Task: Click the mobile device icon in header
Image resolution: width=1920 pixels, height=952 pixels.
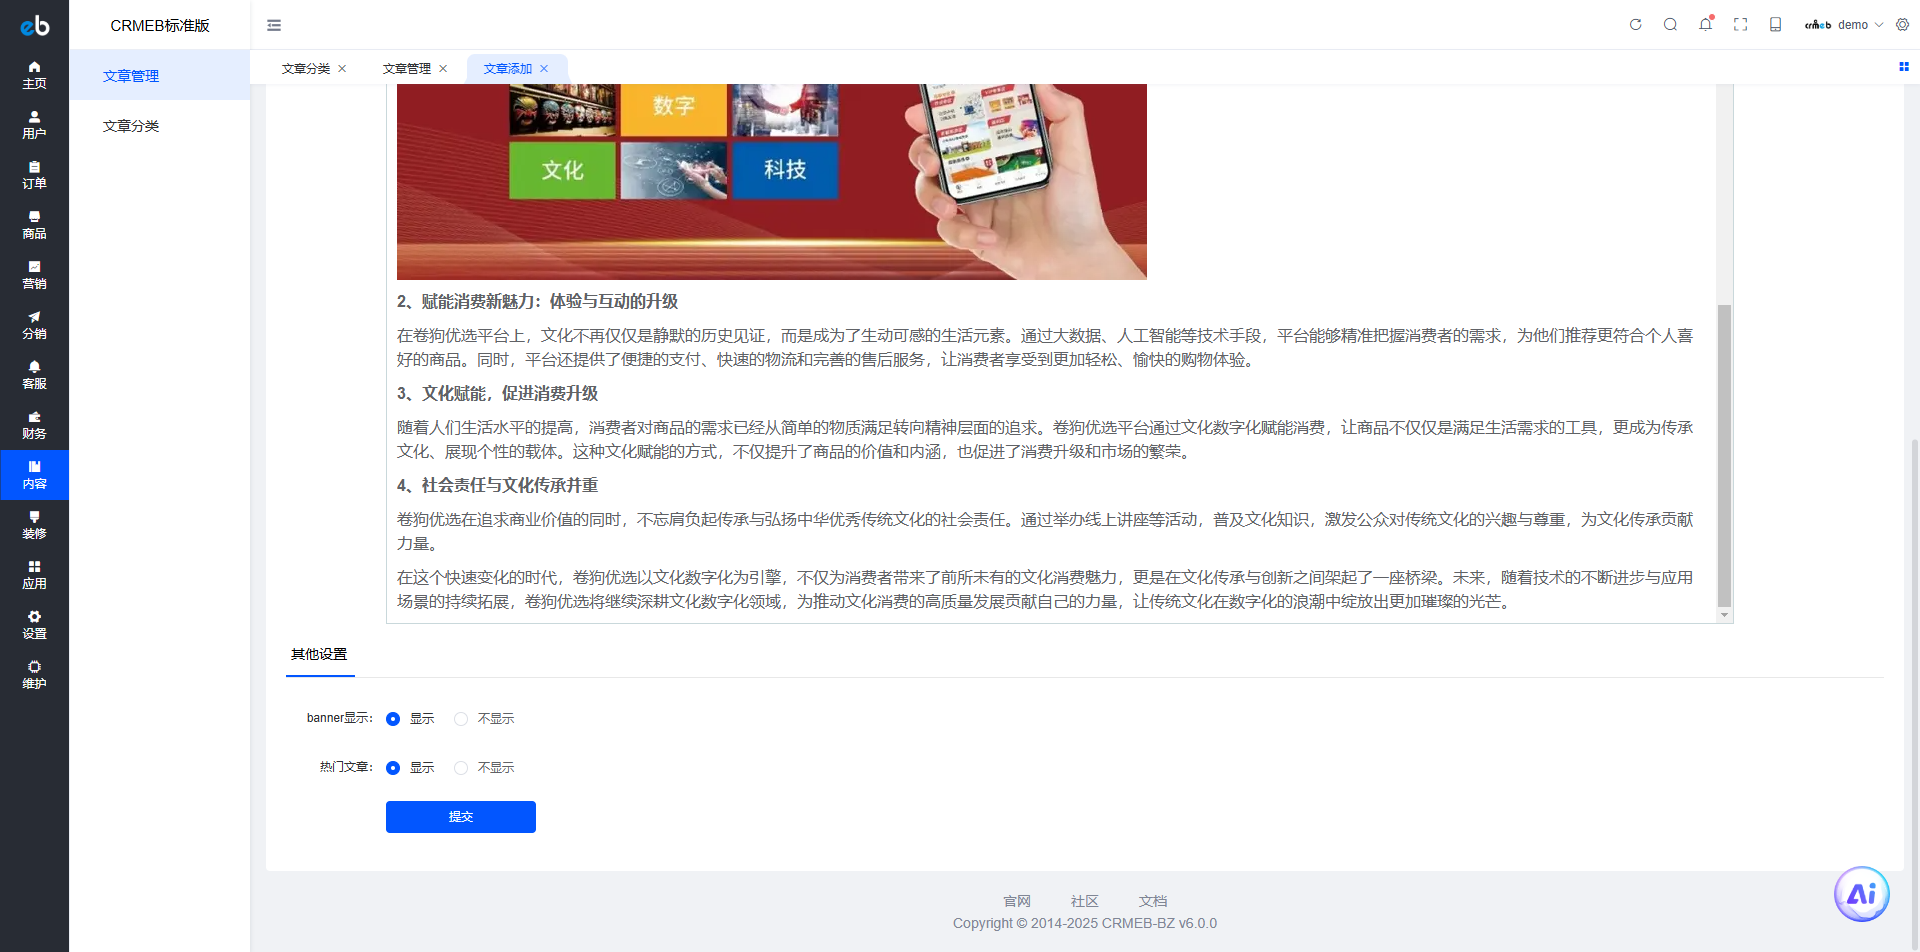Action: pos(1775,25)
